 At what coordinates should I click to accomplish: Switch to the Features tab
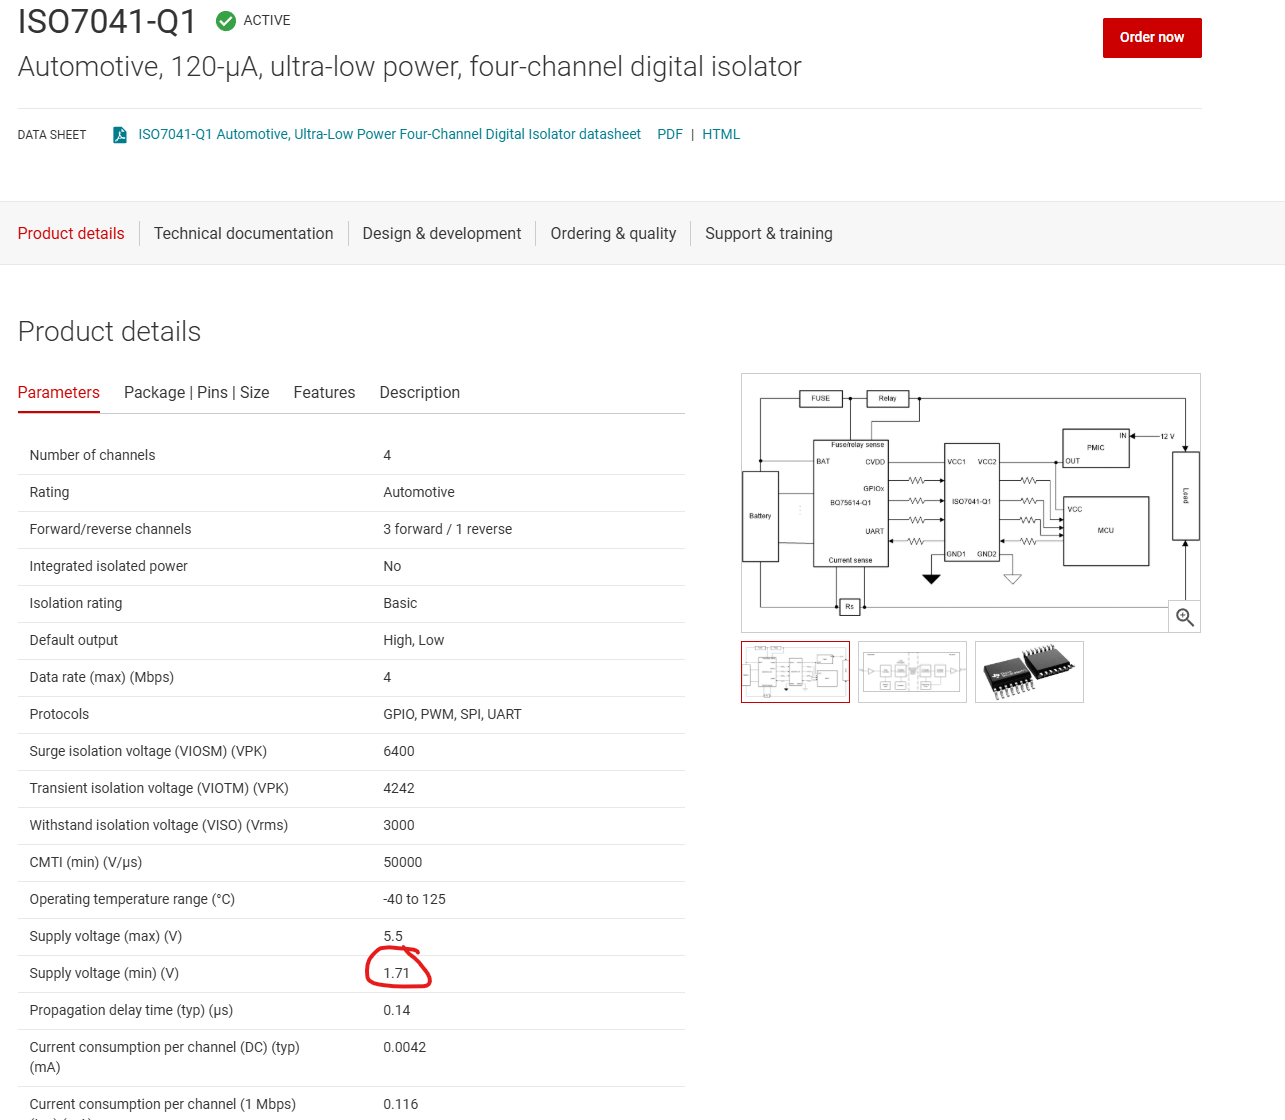[x=324, y=392]
